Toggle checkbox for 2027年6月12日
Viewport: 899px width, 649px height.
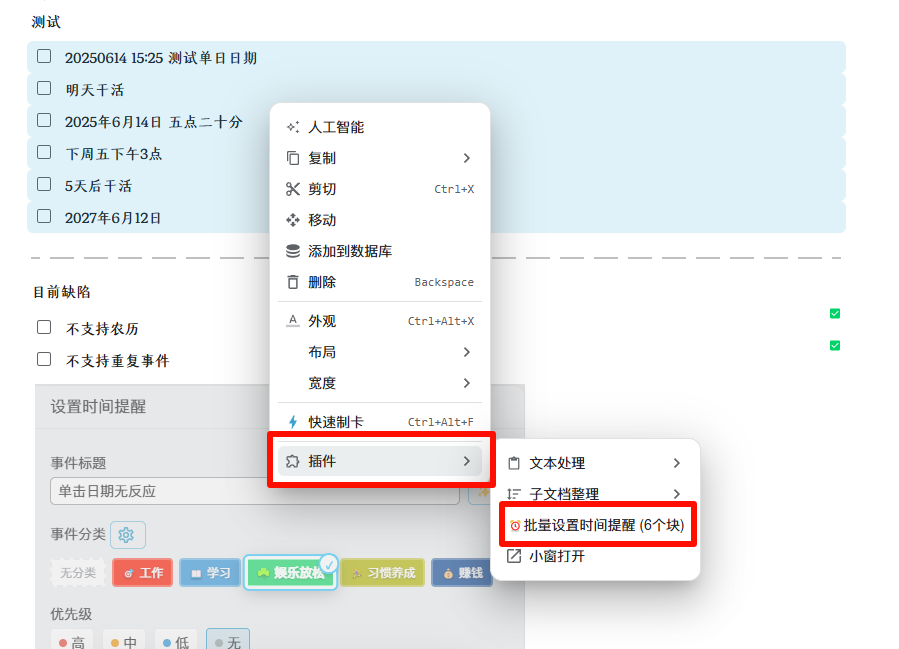pos(44,216)
